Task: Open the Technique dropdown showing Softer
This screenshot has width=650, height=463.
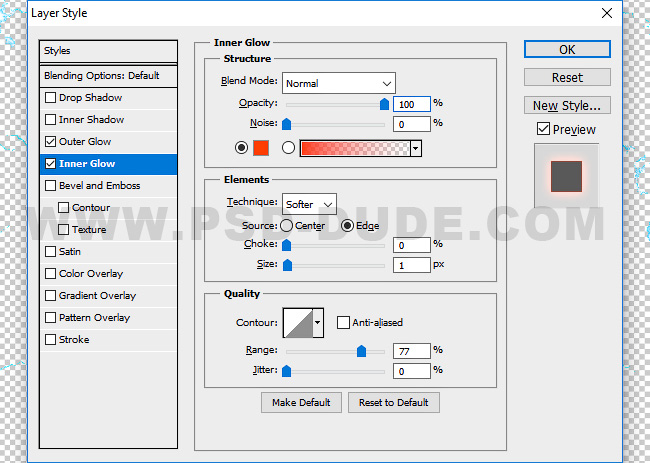Action: click(x=309, y=204)
